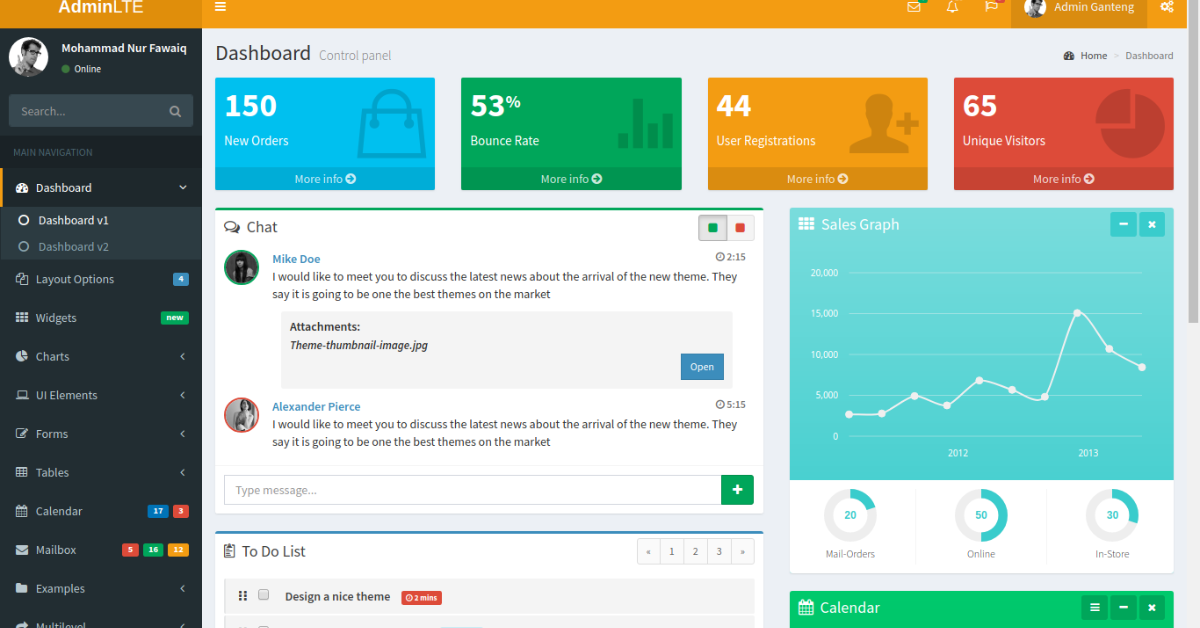Click the search magnifier icon in sidebar
Screen dimensions: 1200x628
[175, 112]
